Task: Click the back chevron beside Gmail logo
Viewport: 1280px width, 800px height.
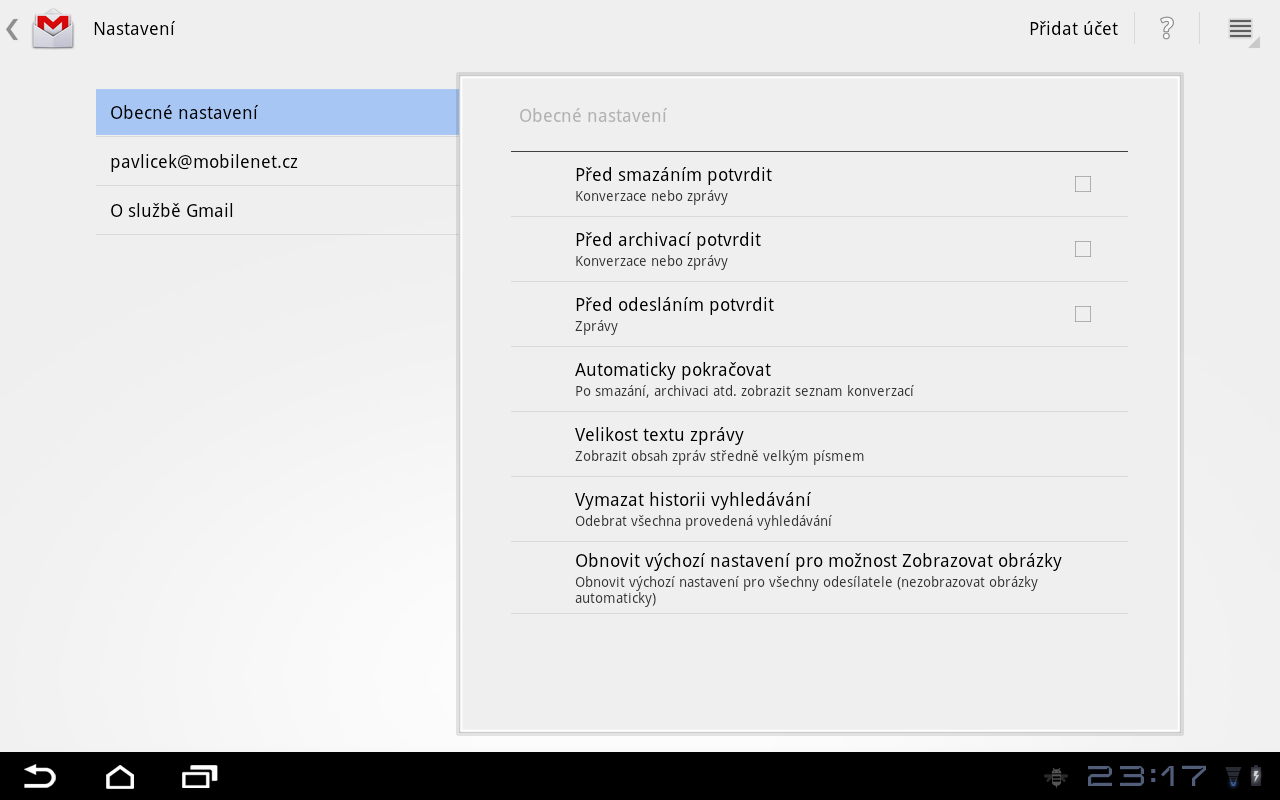Action: click(x=12, y=29)
